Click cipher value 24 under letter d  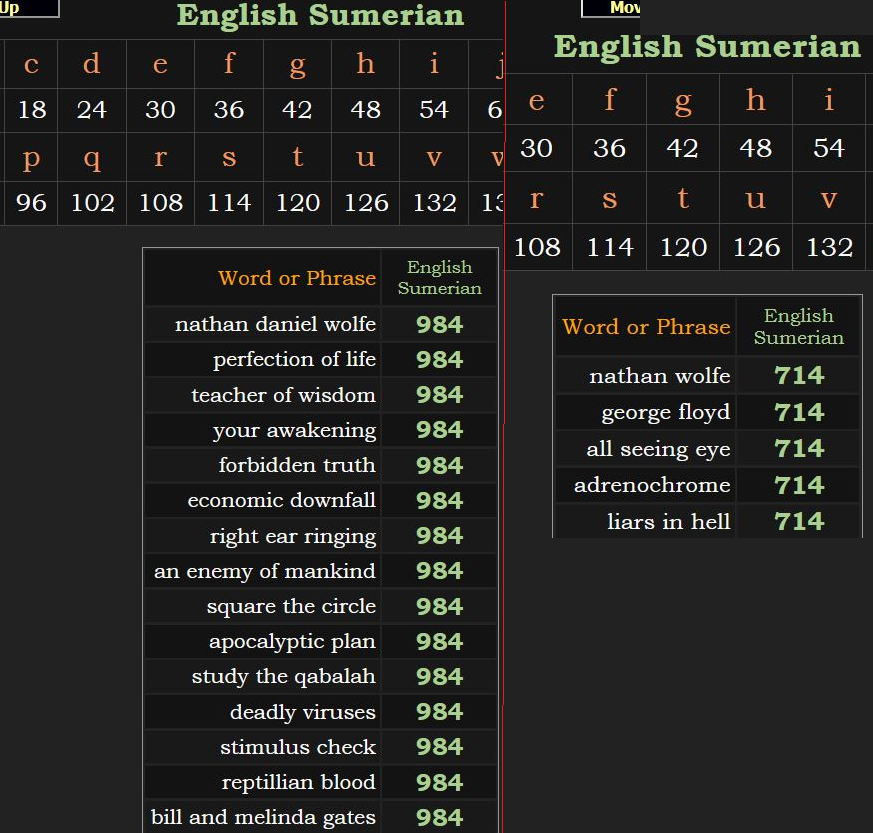(92, 110)
